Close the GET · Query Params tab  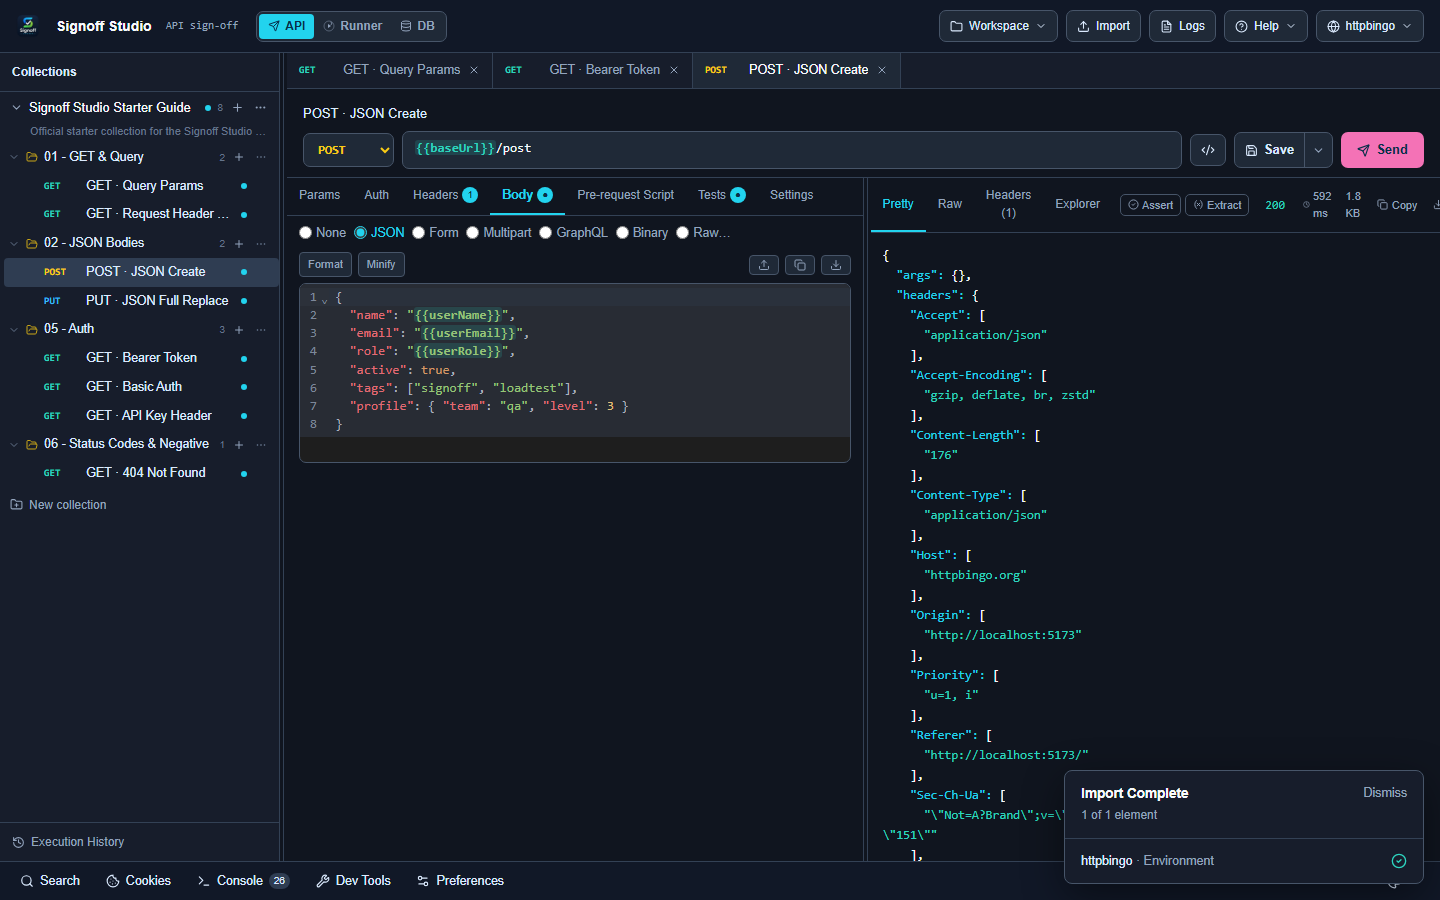click(474, 70)
